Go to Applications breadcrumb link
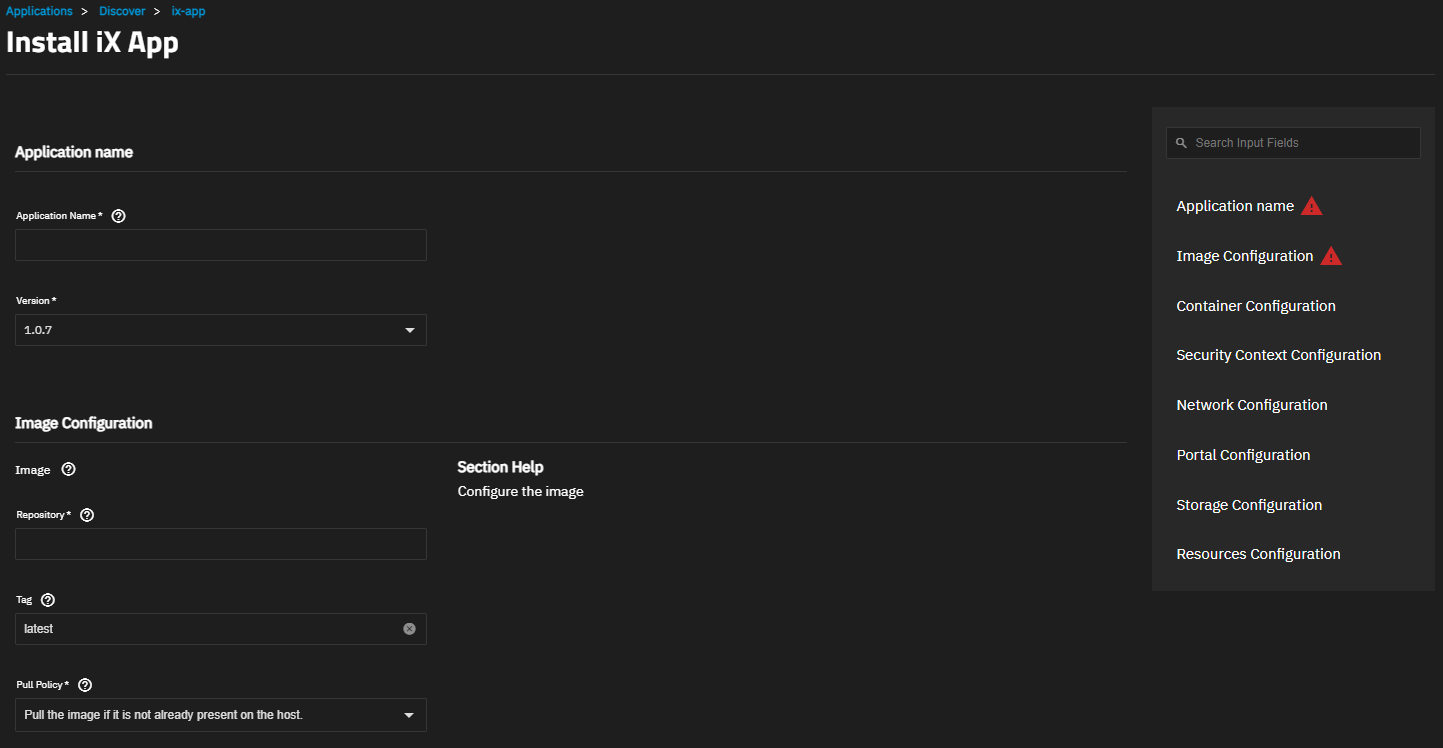The image size is (1443, 748). (x=39, y=11)
